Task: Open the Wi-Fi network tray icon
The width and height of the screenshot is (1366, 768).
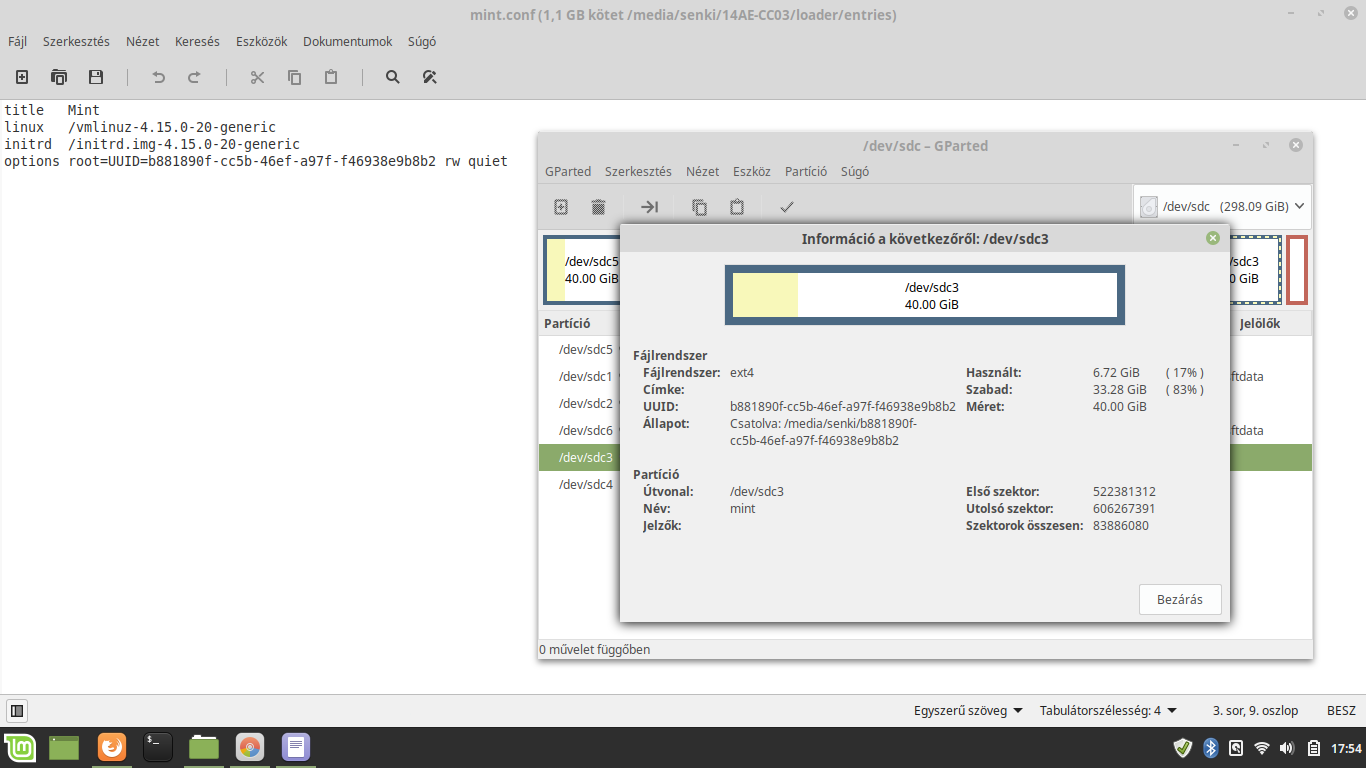Action: 1262,747
